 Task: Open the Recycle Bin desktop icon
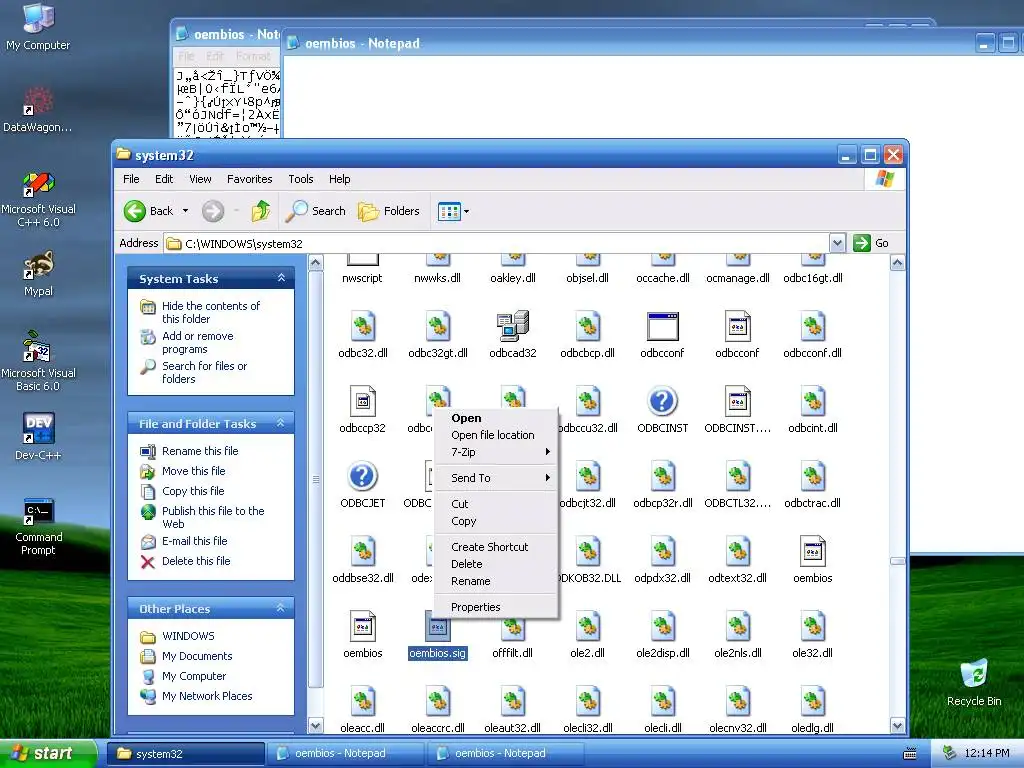point(974,682)
